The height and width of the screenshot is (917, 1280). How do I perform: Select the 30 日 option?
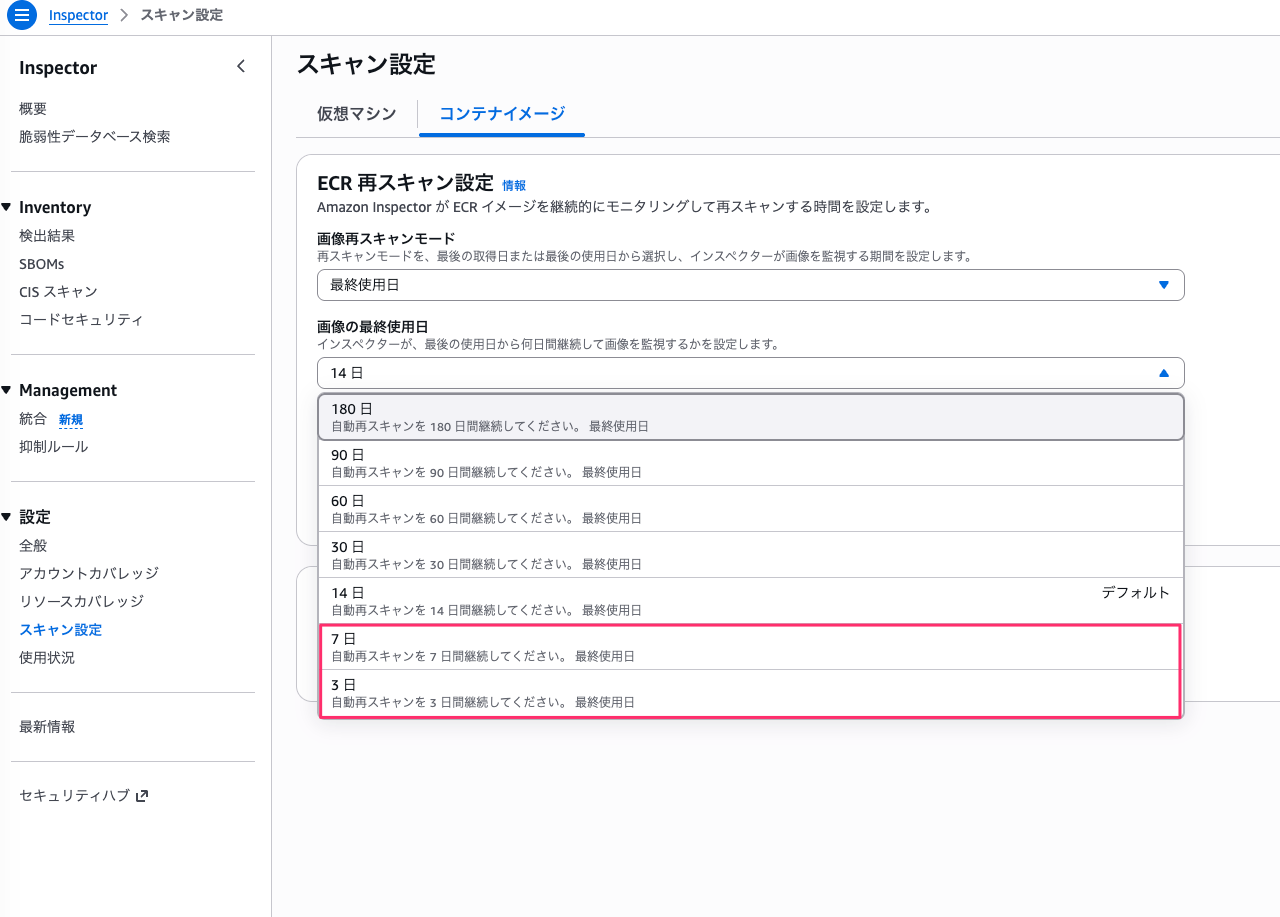pos(750,555)
